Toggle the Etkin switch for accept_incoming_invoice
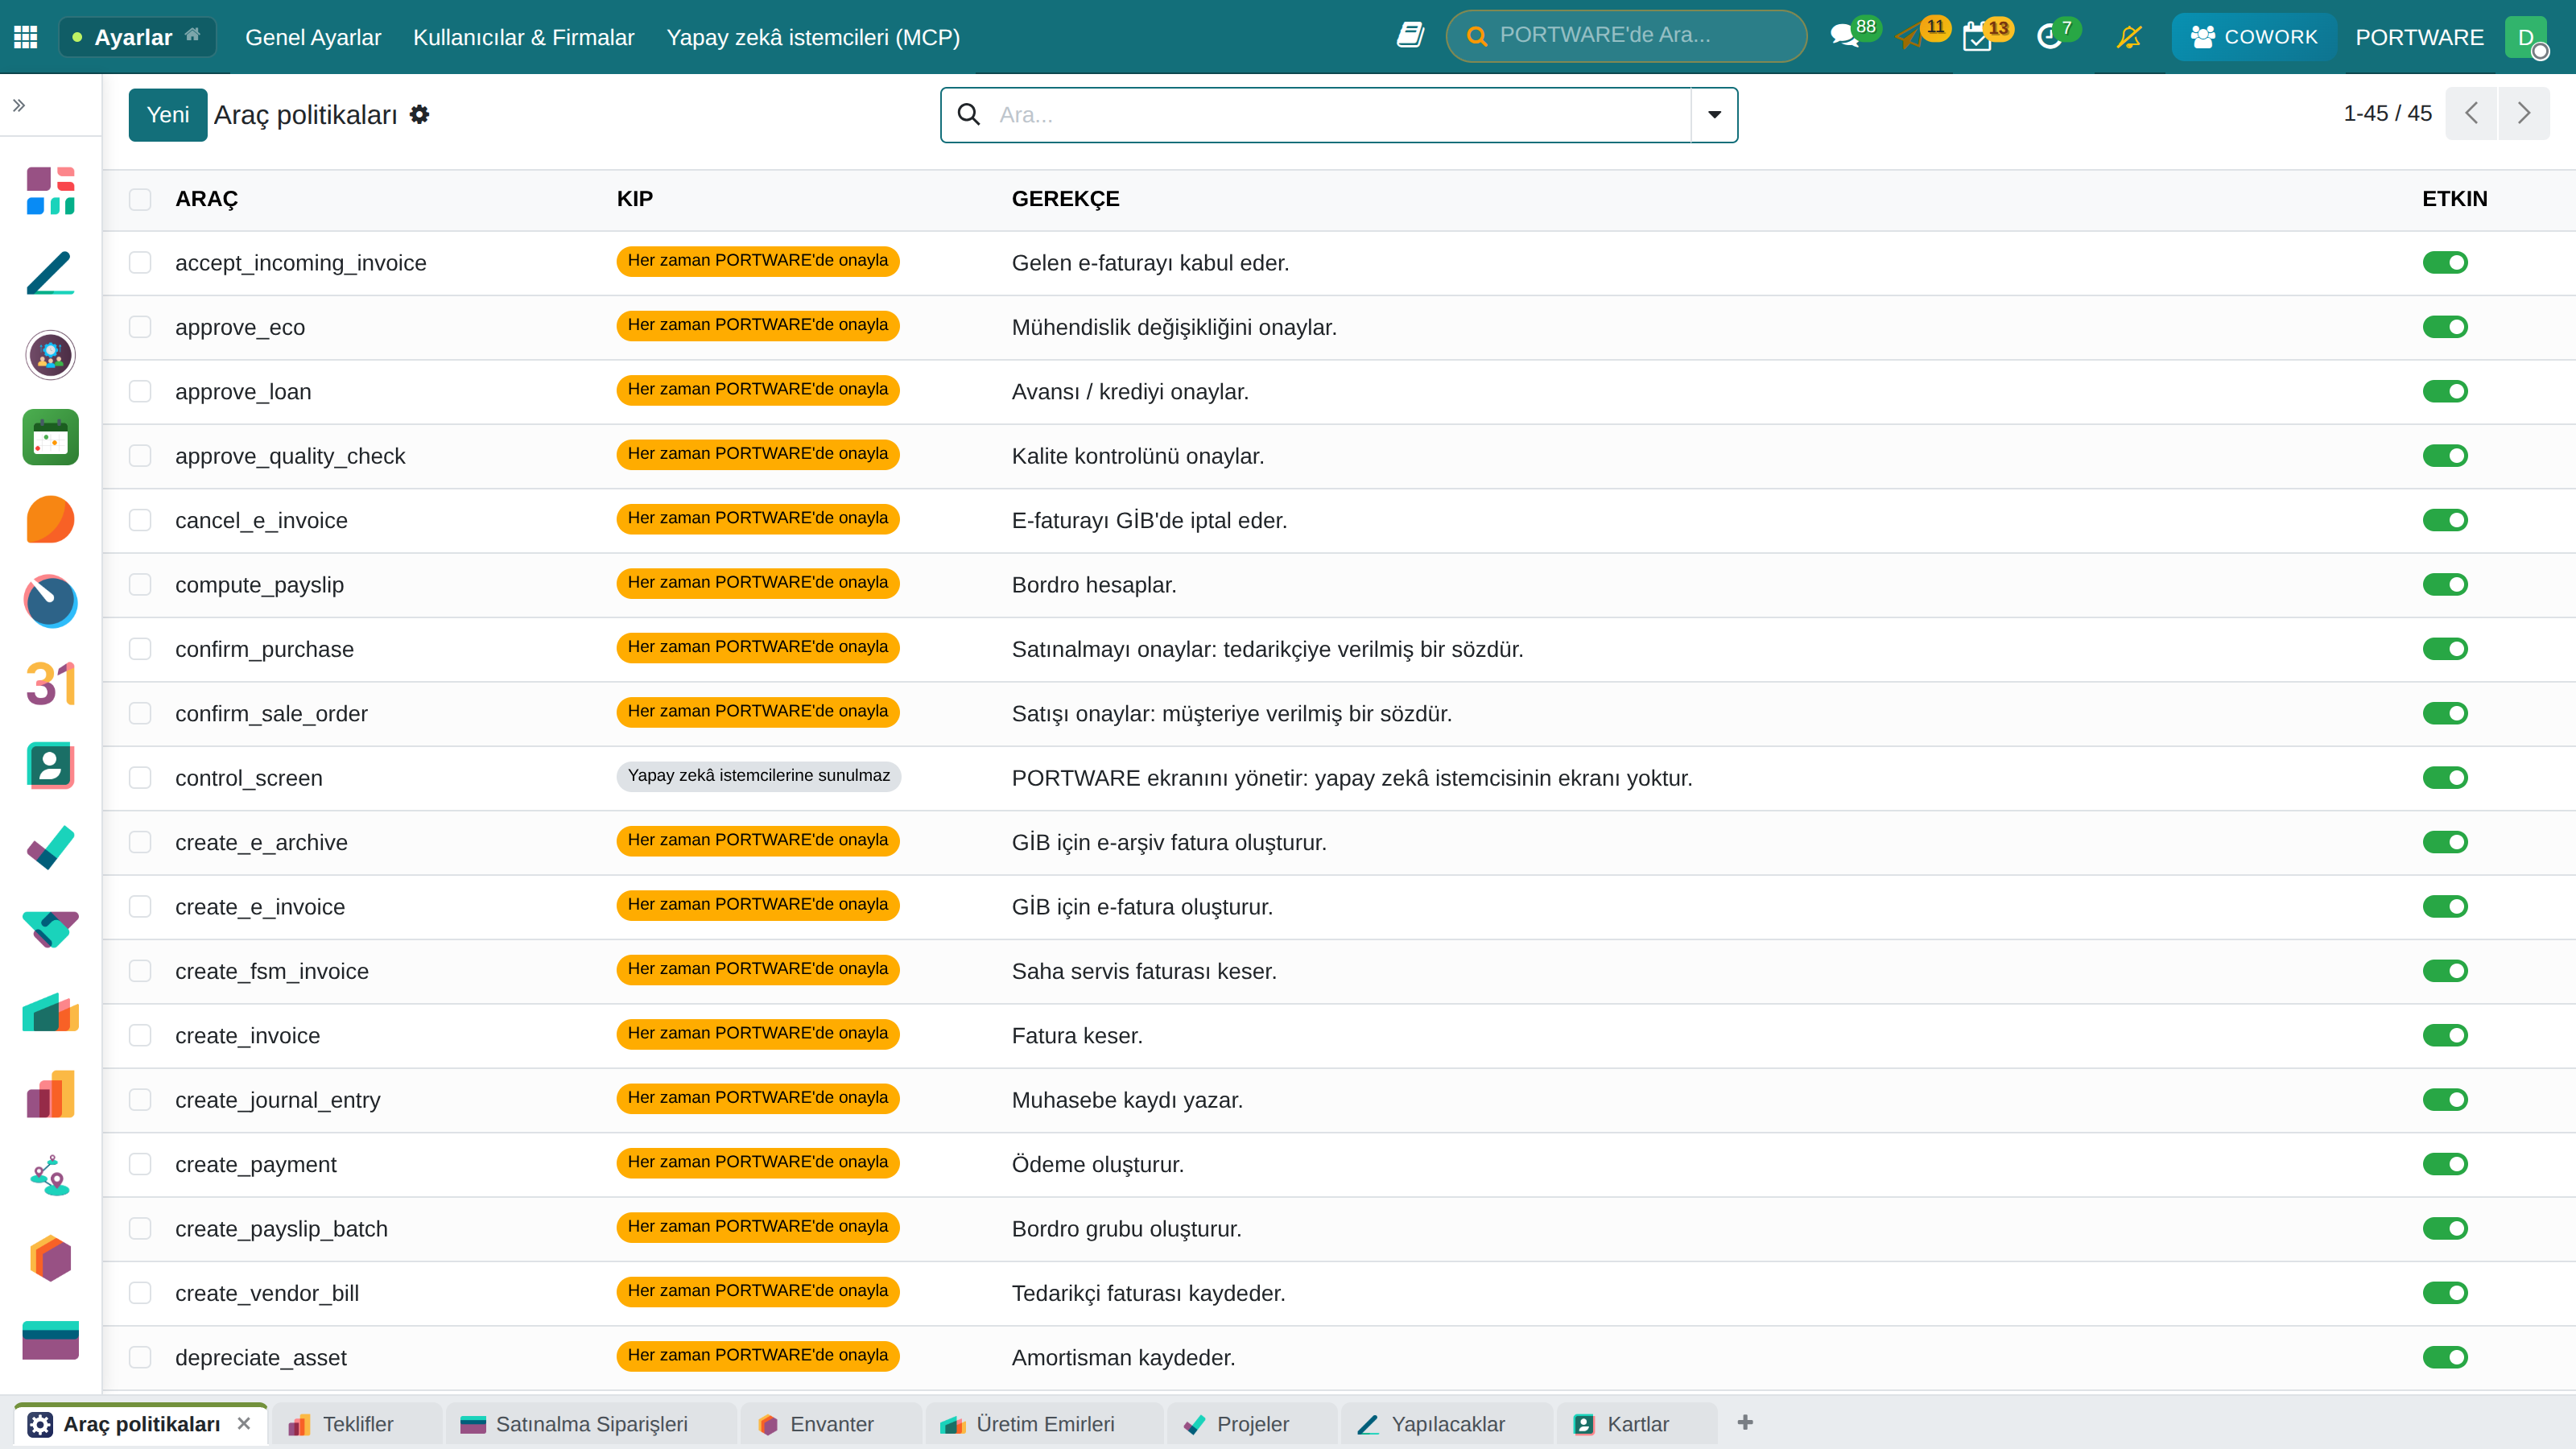This screenshot has height=1449, width=2576. click(2445, 262)
